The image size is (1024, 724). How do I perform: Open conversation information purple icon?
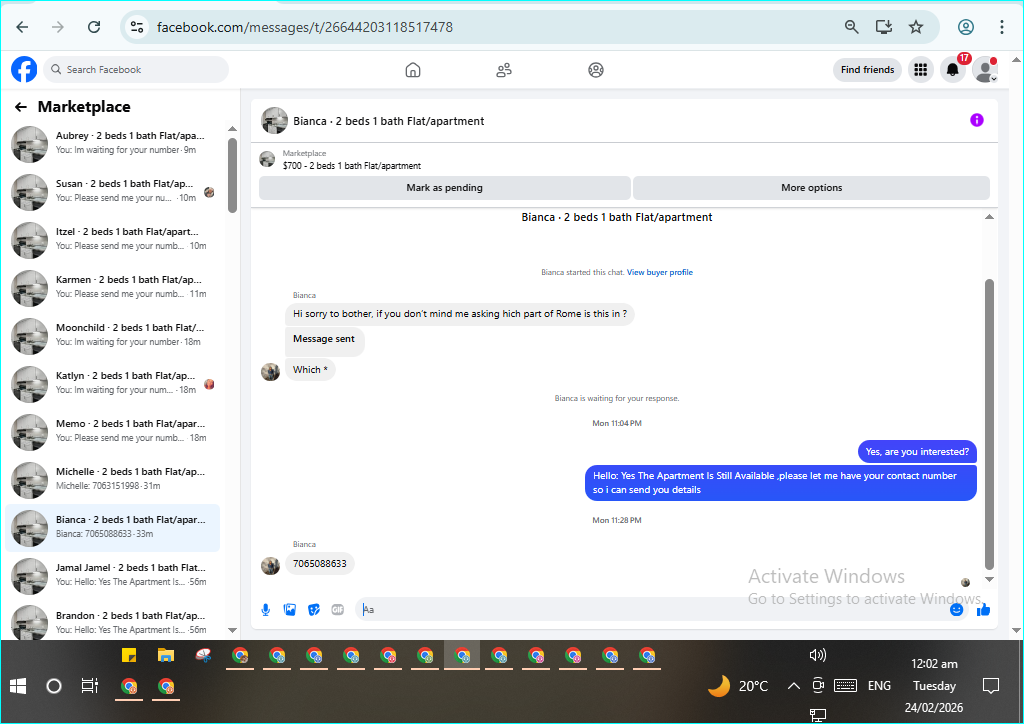[x=976, y=120]
